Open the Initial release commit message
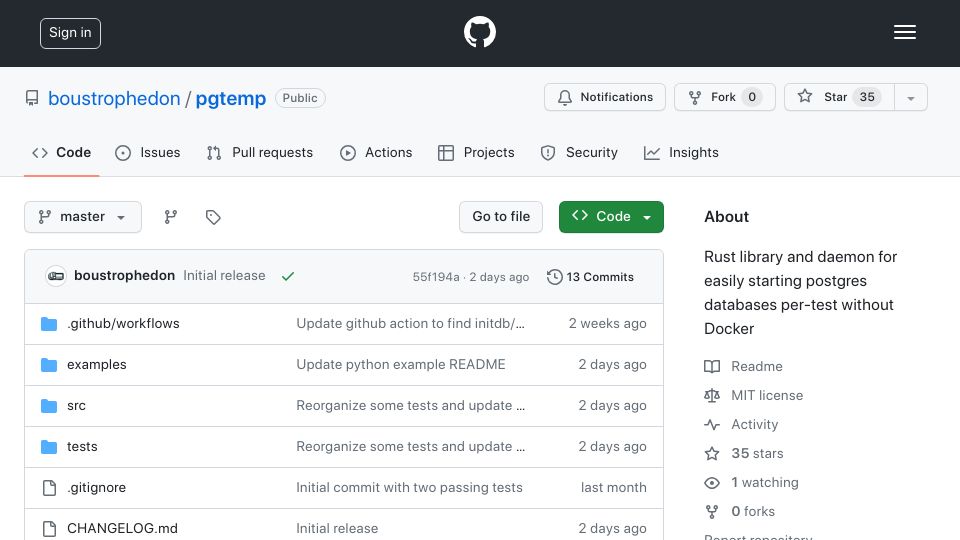960x540 pixels. point(224,276)
